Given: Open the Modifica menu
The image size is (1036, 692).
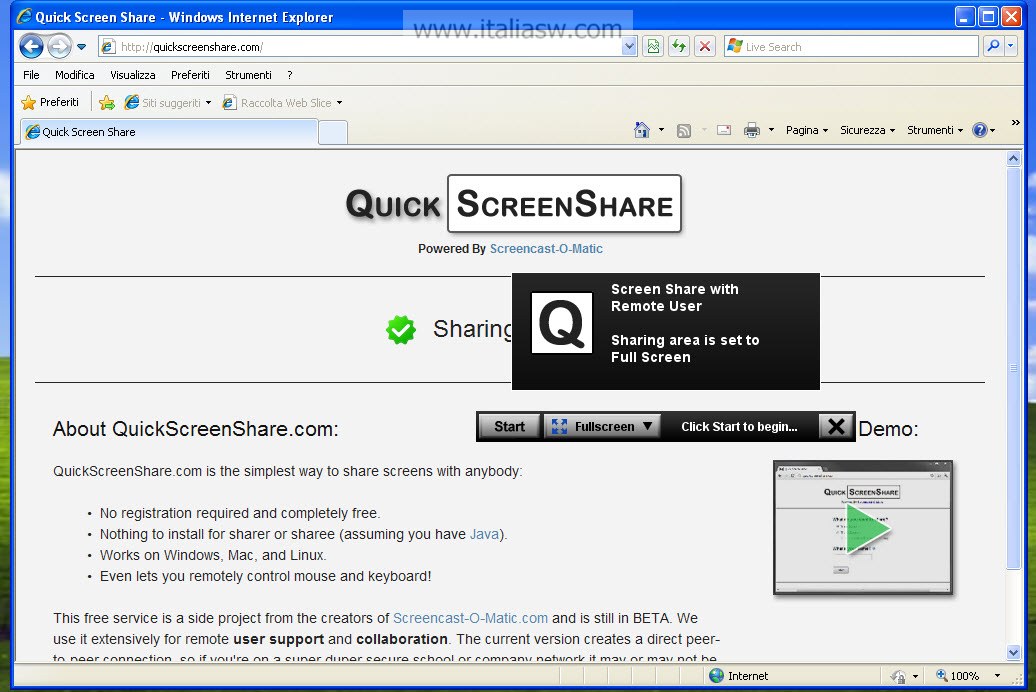Looking at the screenshot, I should 75,75.
